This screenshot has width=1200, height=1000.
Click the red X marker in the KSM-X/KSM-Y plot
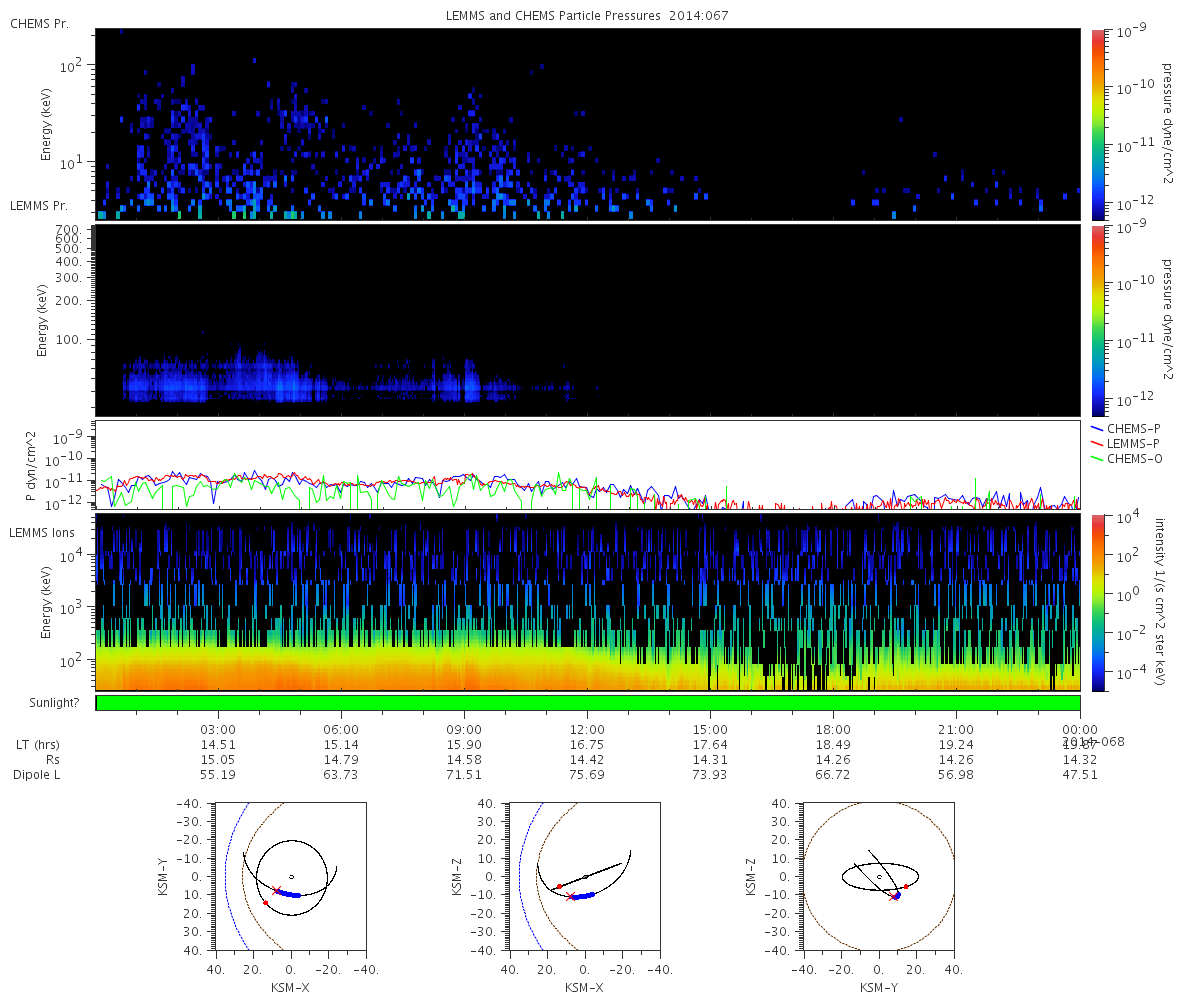(x=277, y=890)
